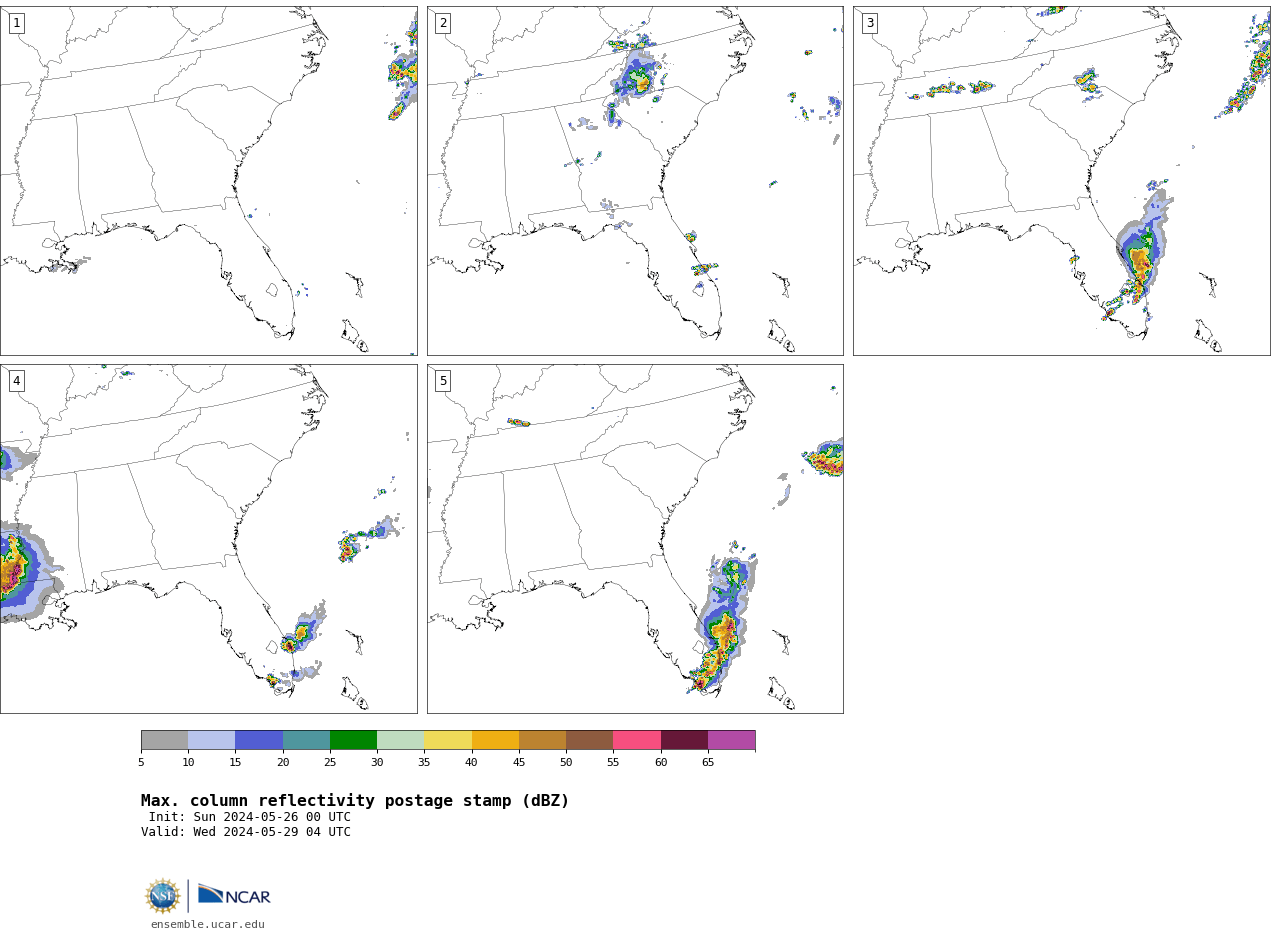The image size is (1280, 936).
Task: Click the colorbar tick label '35'
Action: [424, 762]
